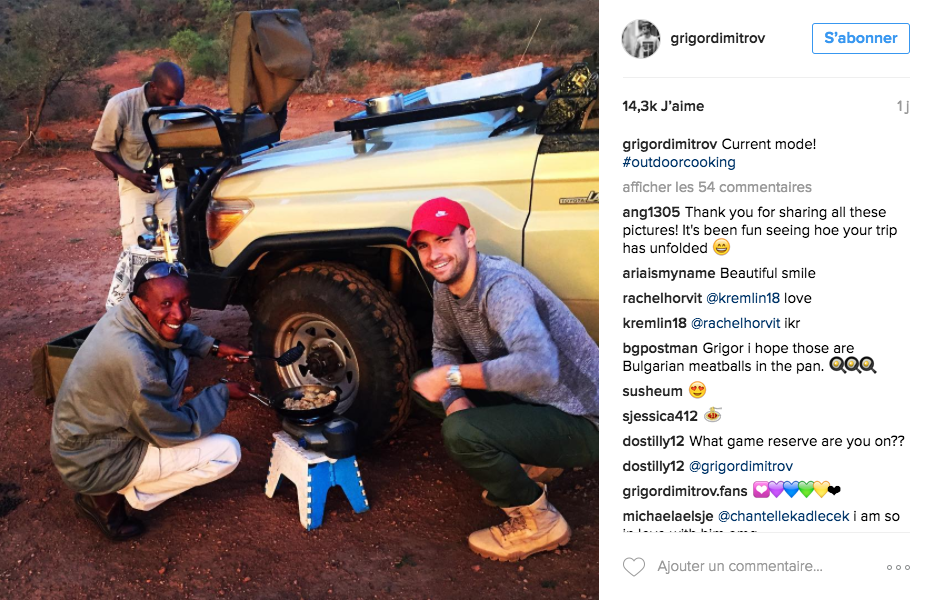Click the Ajouter un commentaire input field
931x600 pixels.
740,566
